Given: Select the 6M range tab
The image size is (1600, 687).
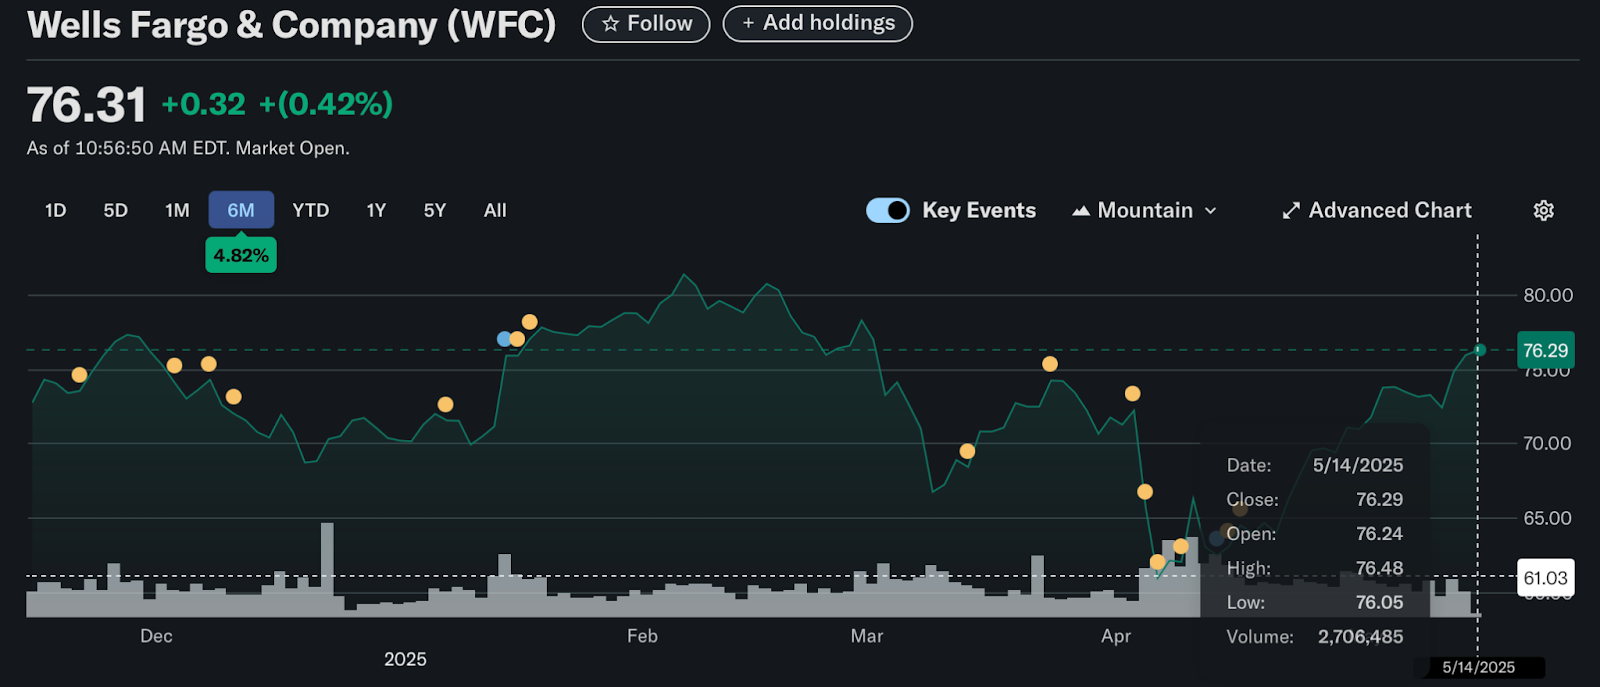Looking at the screenshot, I should [241, 210].
